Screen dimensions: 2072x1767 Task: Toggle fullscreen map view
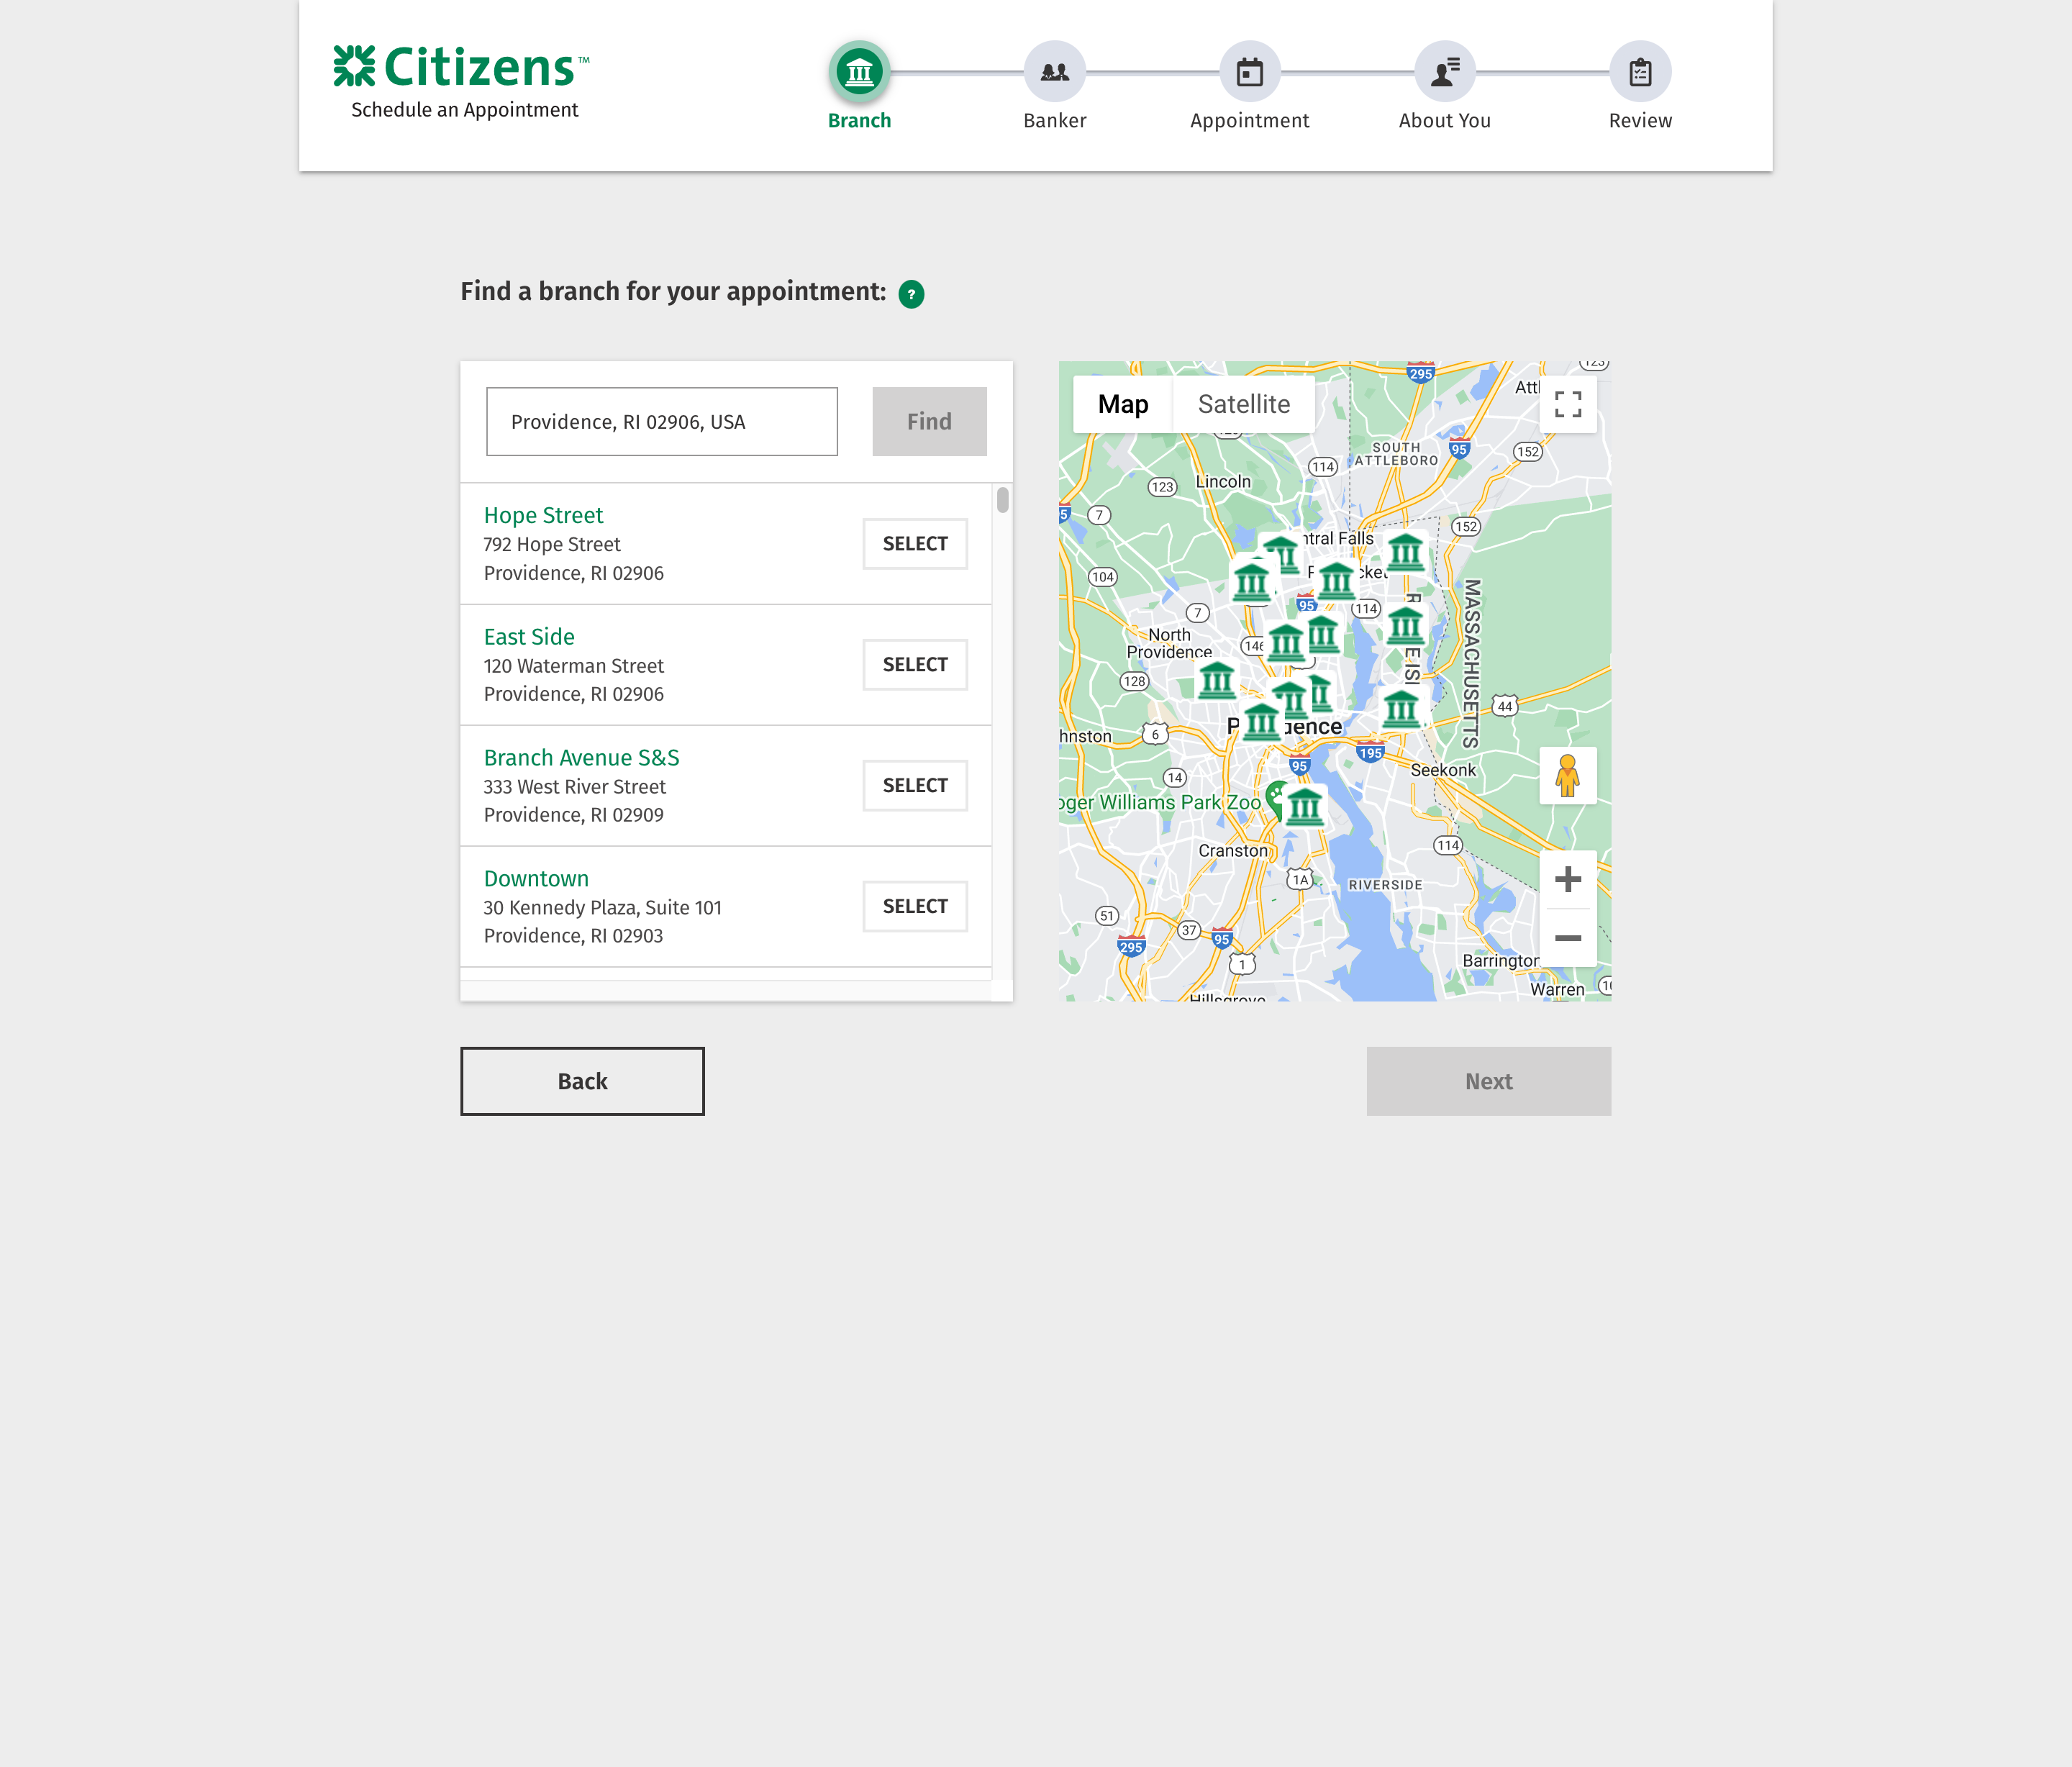pyautogui.click(x=1567, y=404)
